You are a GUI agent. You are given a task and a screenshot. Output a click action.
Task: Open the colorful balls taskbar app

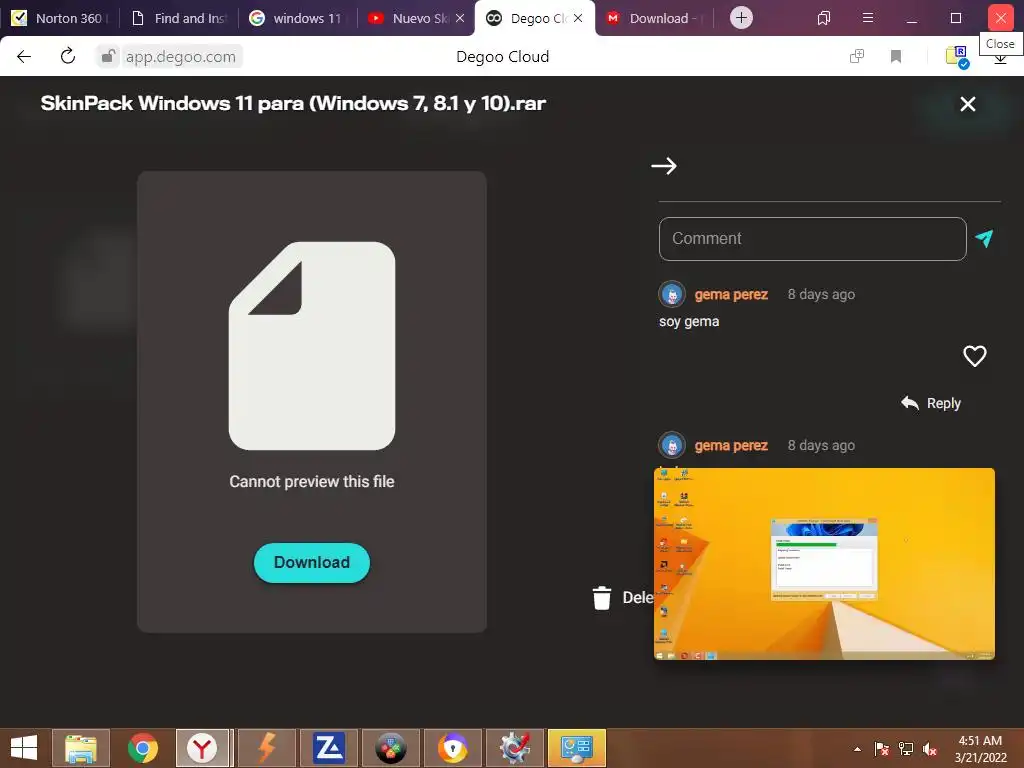391,748
